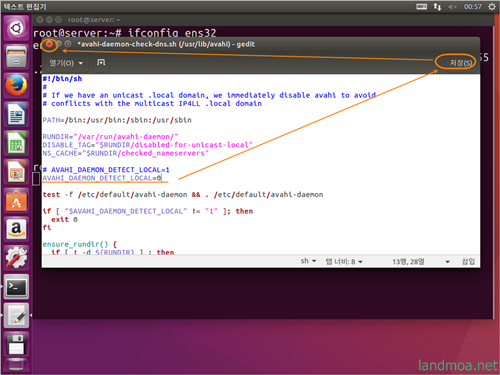
Task: Click the terminal window title root@server
Action: [94, 20]
